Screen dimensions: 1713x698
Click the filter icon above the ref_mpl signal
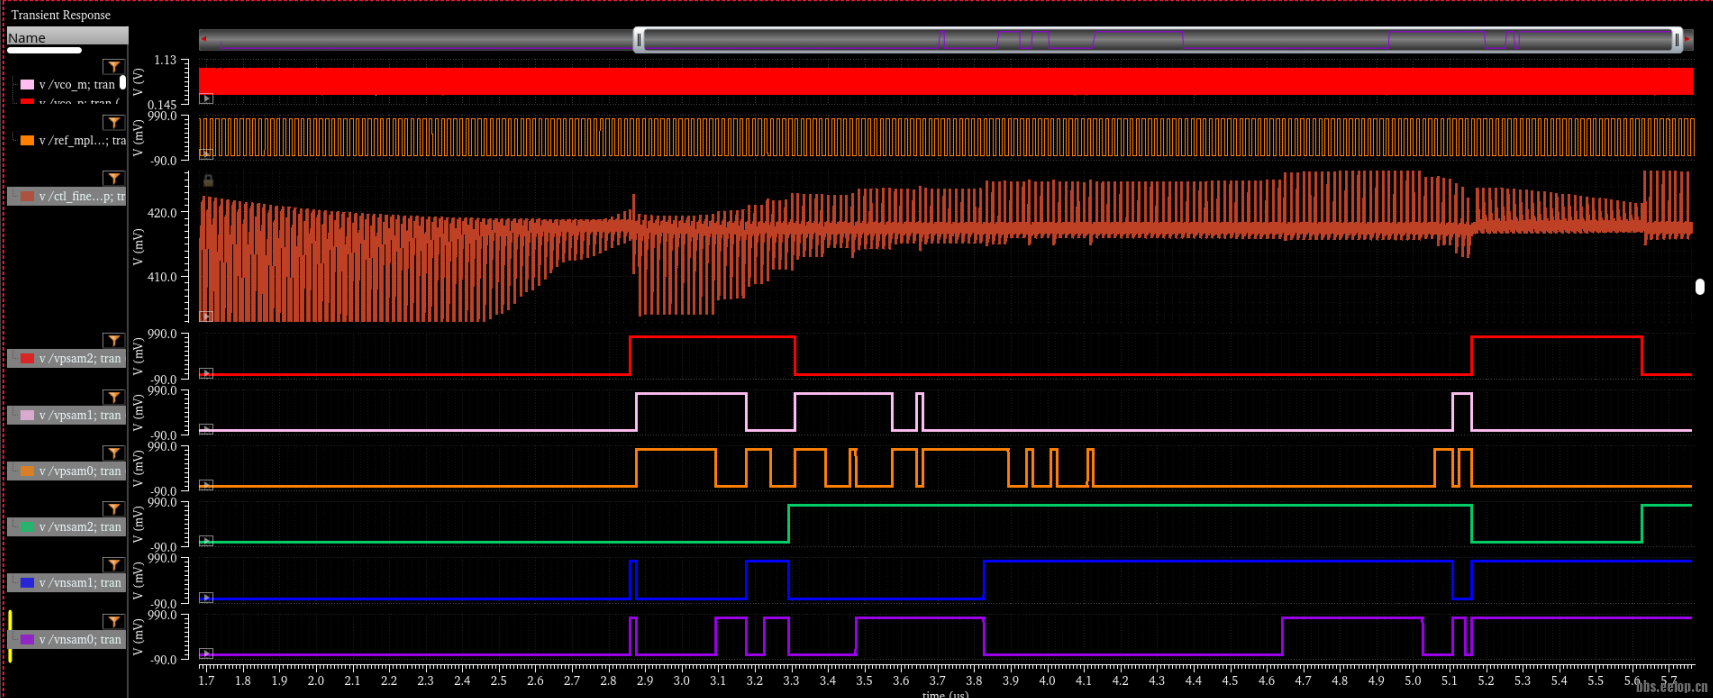click(x=114, y=123)
